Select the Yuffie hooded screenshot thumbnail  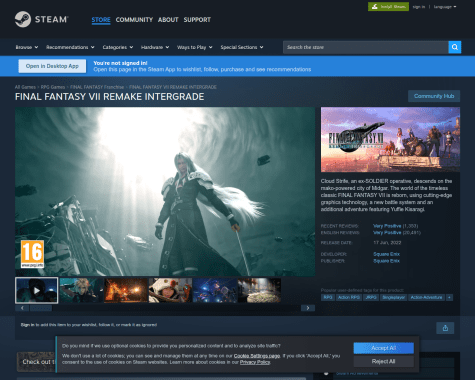[170, 290]
